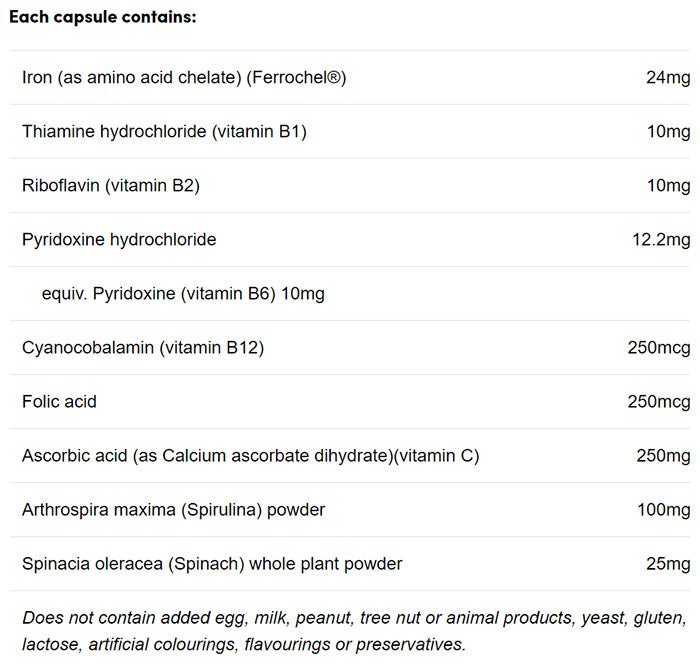This screenshot has width=700, height=664.
Task: Click the 100mg Spirulina amount
Action: (663, 510)
